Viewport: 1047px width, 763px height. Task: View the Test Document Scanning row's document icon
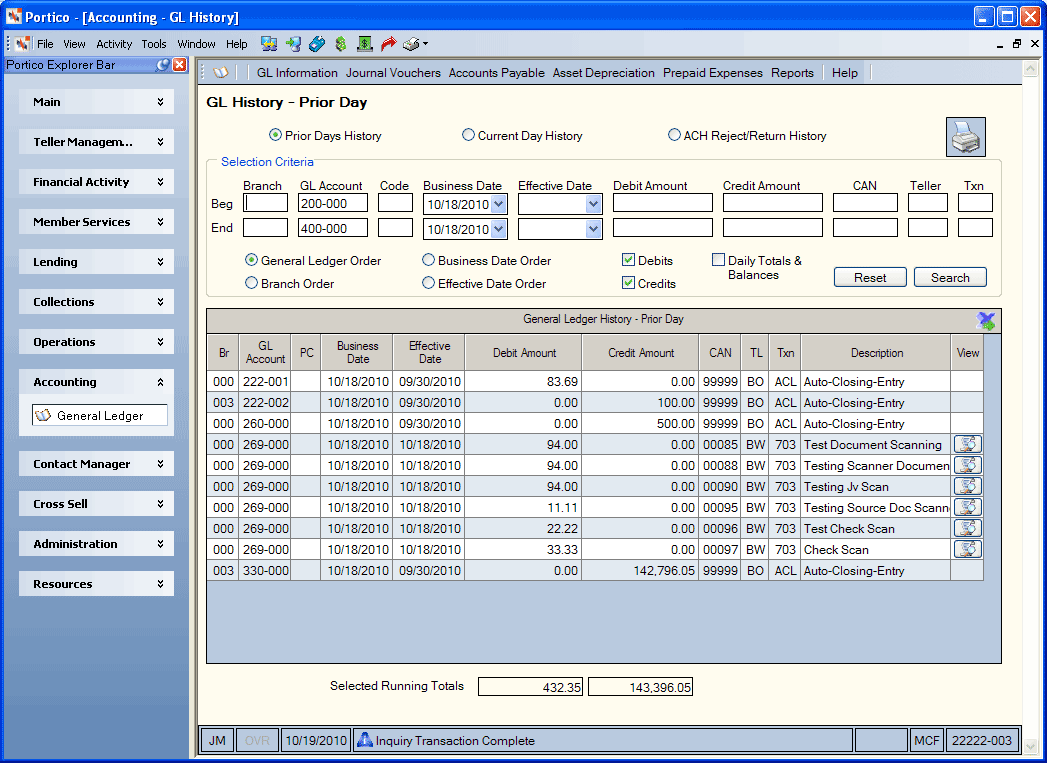point(968,445)
